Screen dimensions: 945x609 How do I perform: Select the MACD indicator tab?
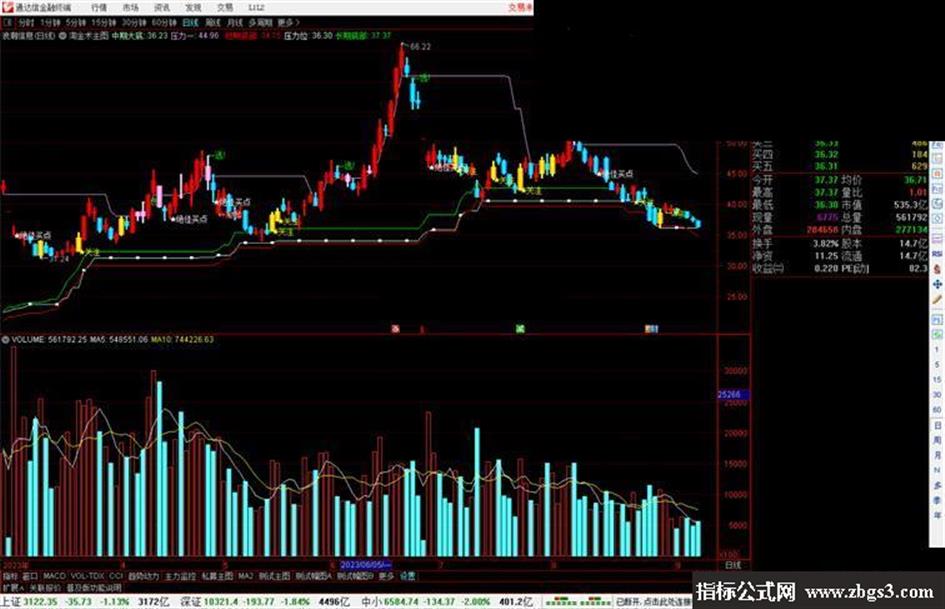54,576
